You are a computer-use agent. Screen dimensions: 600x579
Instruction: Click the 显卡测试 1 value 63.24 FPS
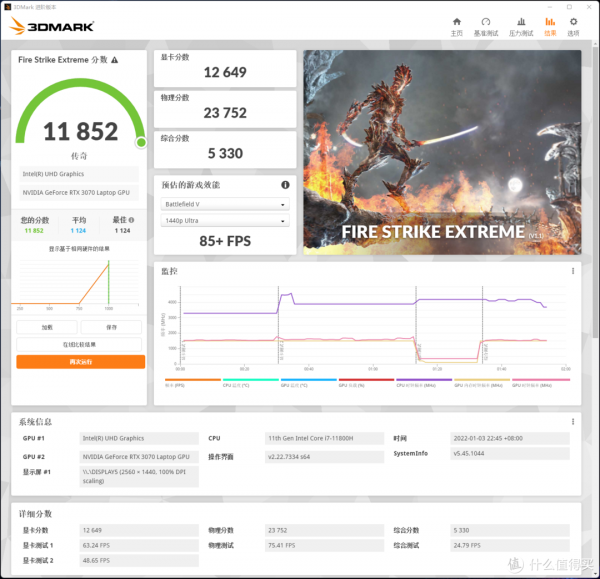point(139,545)
